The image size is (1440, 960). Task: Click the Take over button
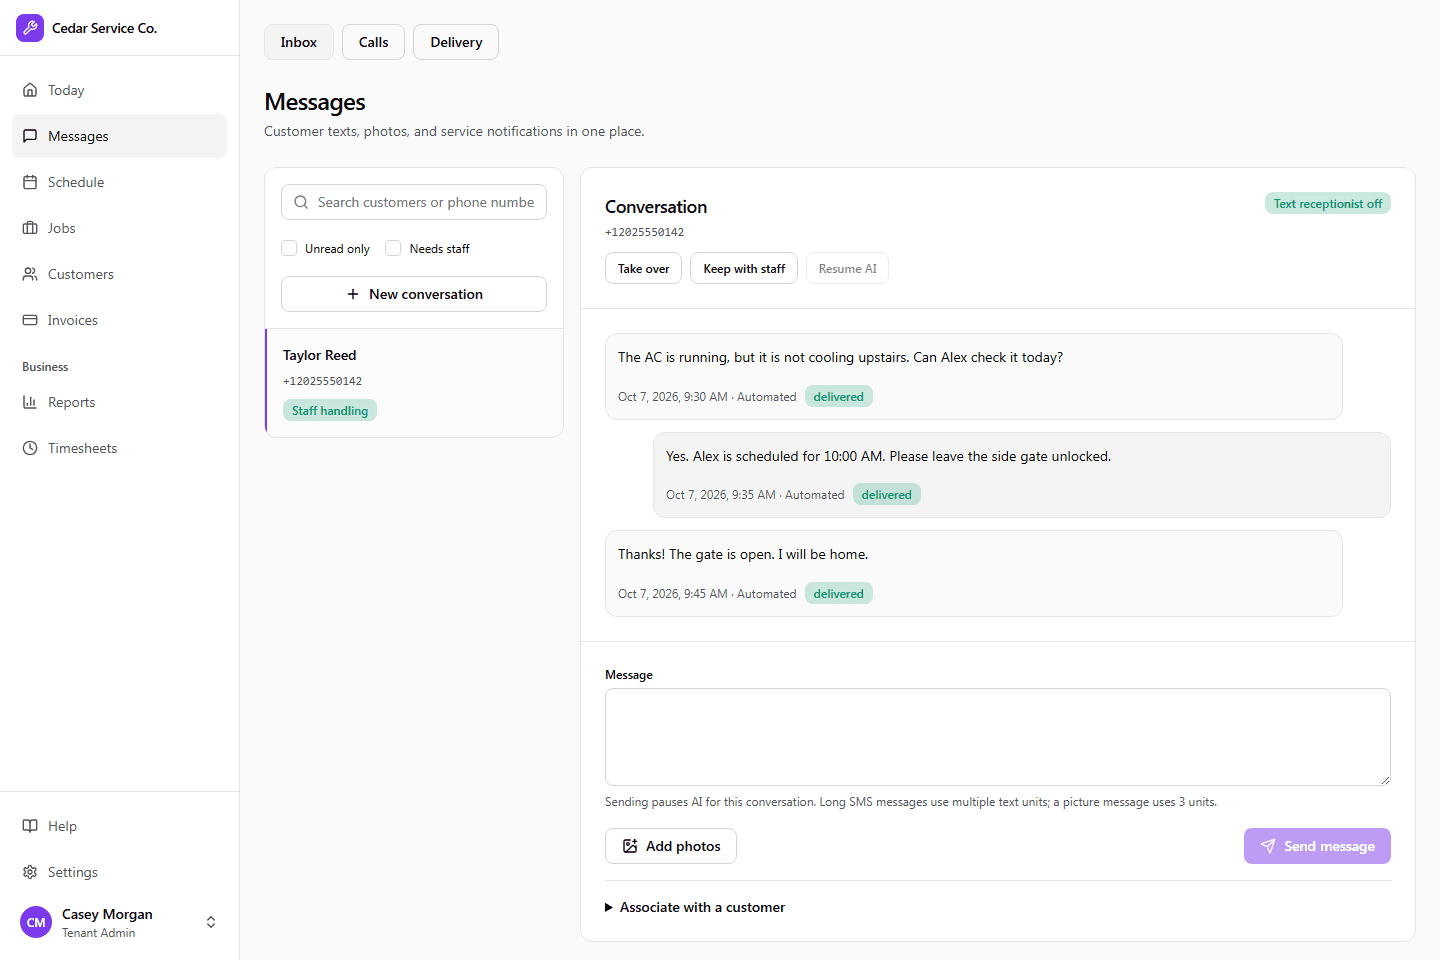643,268
